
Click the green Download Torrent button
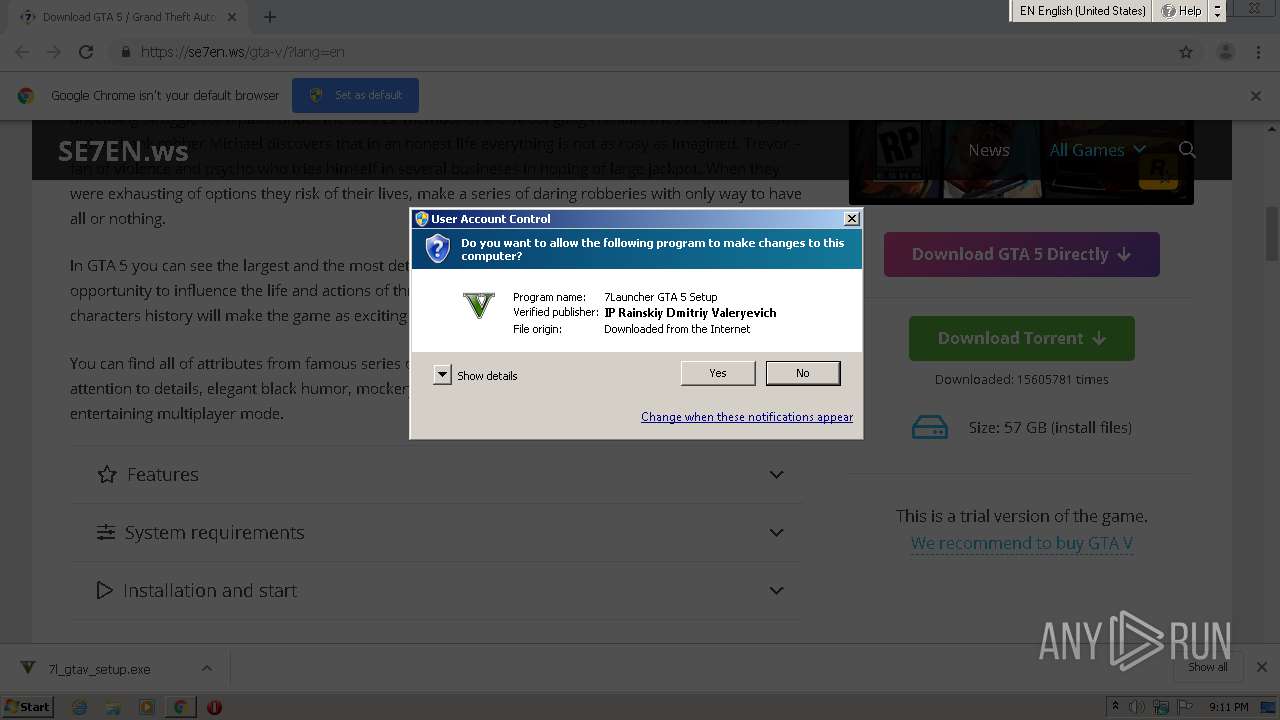pos(1021,338)
